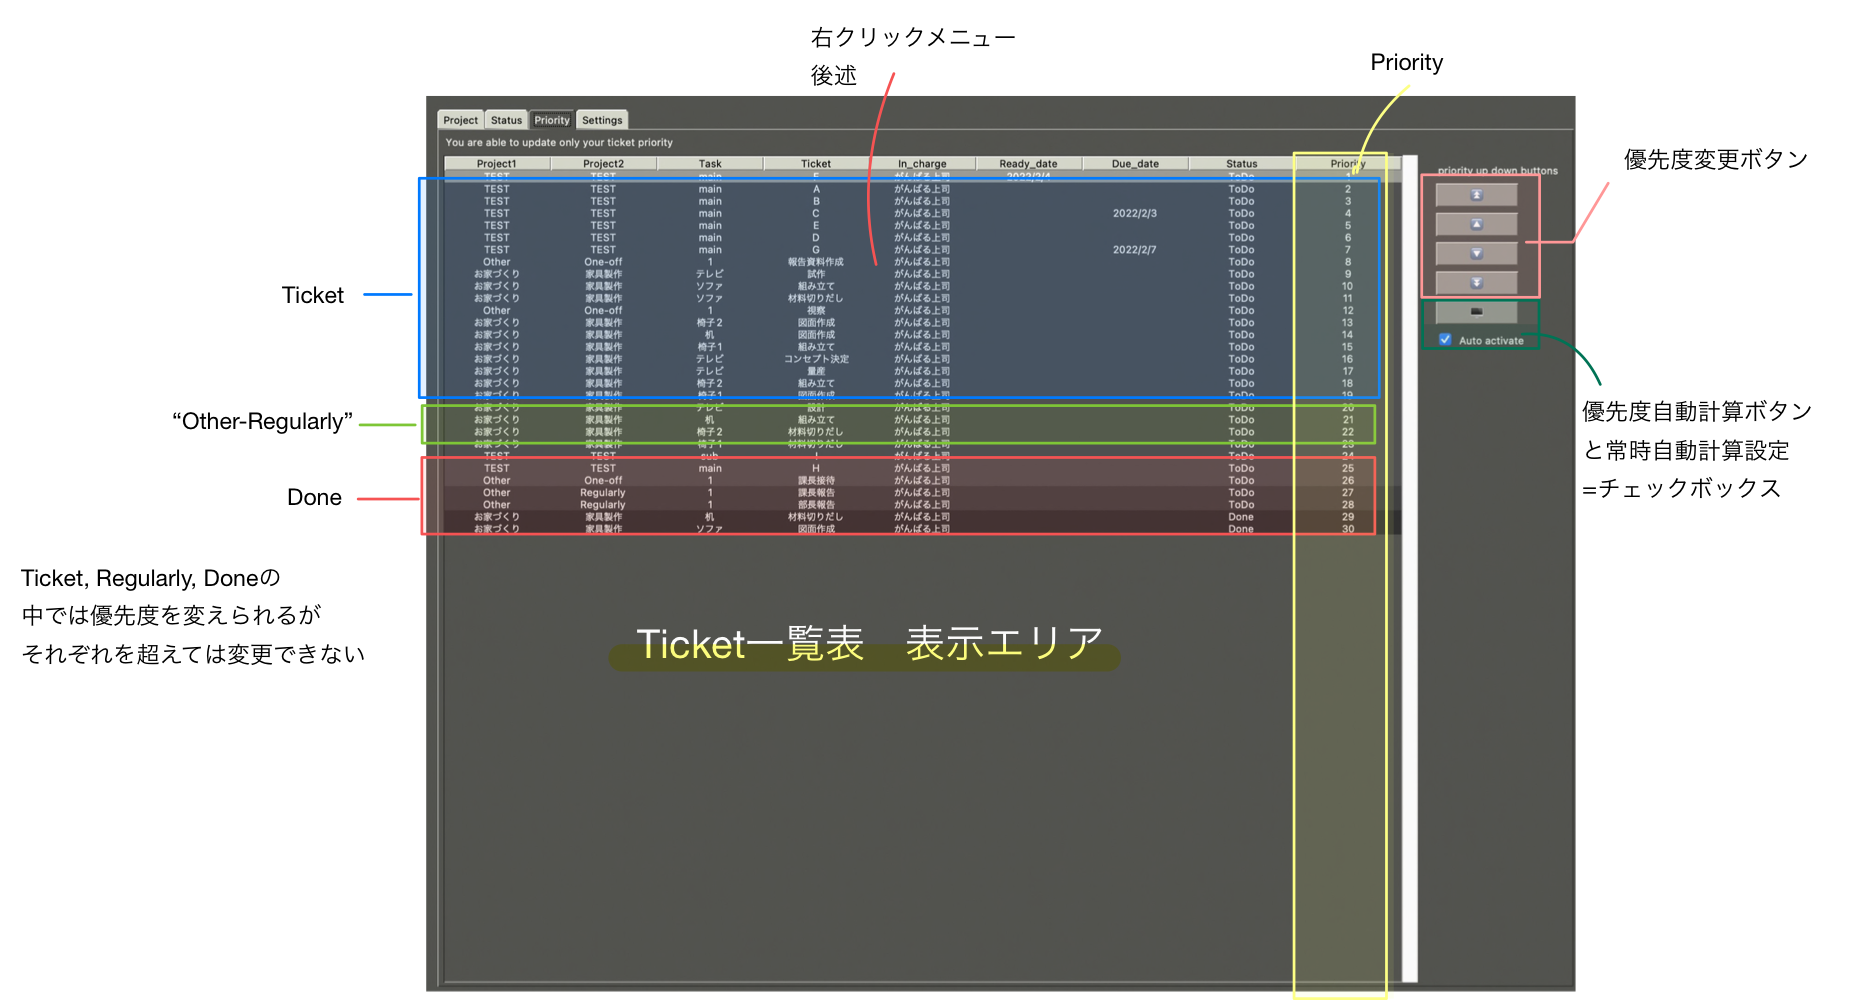Click the due date 2022/2/7 cell
This screenshot has width=1855, height=1000.
[1135, 250]
